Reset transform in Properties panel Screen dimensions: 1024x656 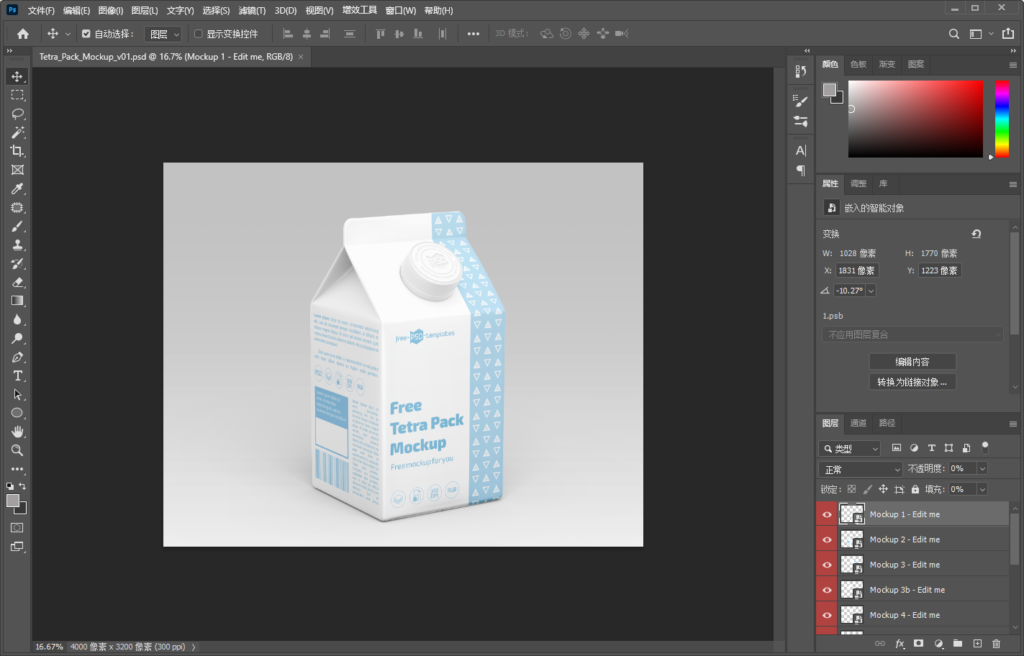coord(976,234)
